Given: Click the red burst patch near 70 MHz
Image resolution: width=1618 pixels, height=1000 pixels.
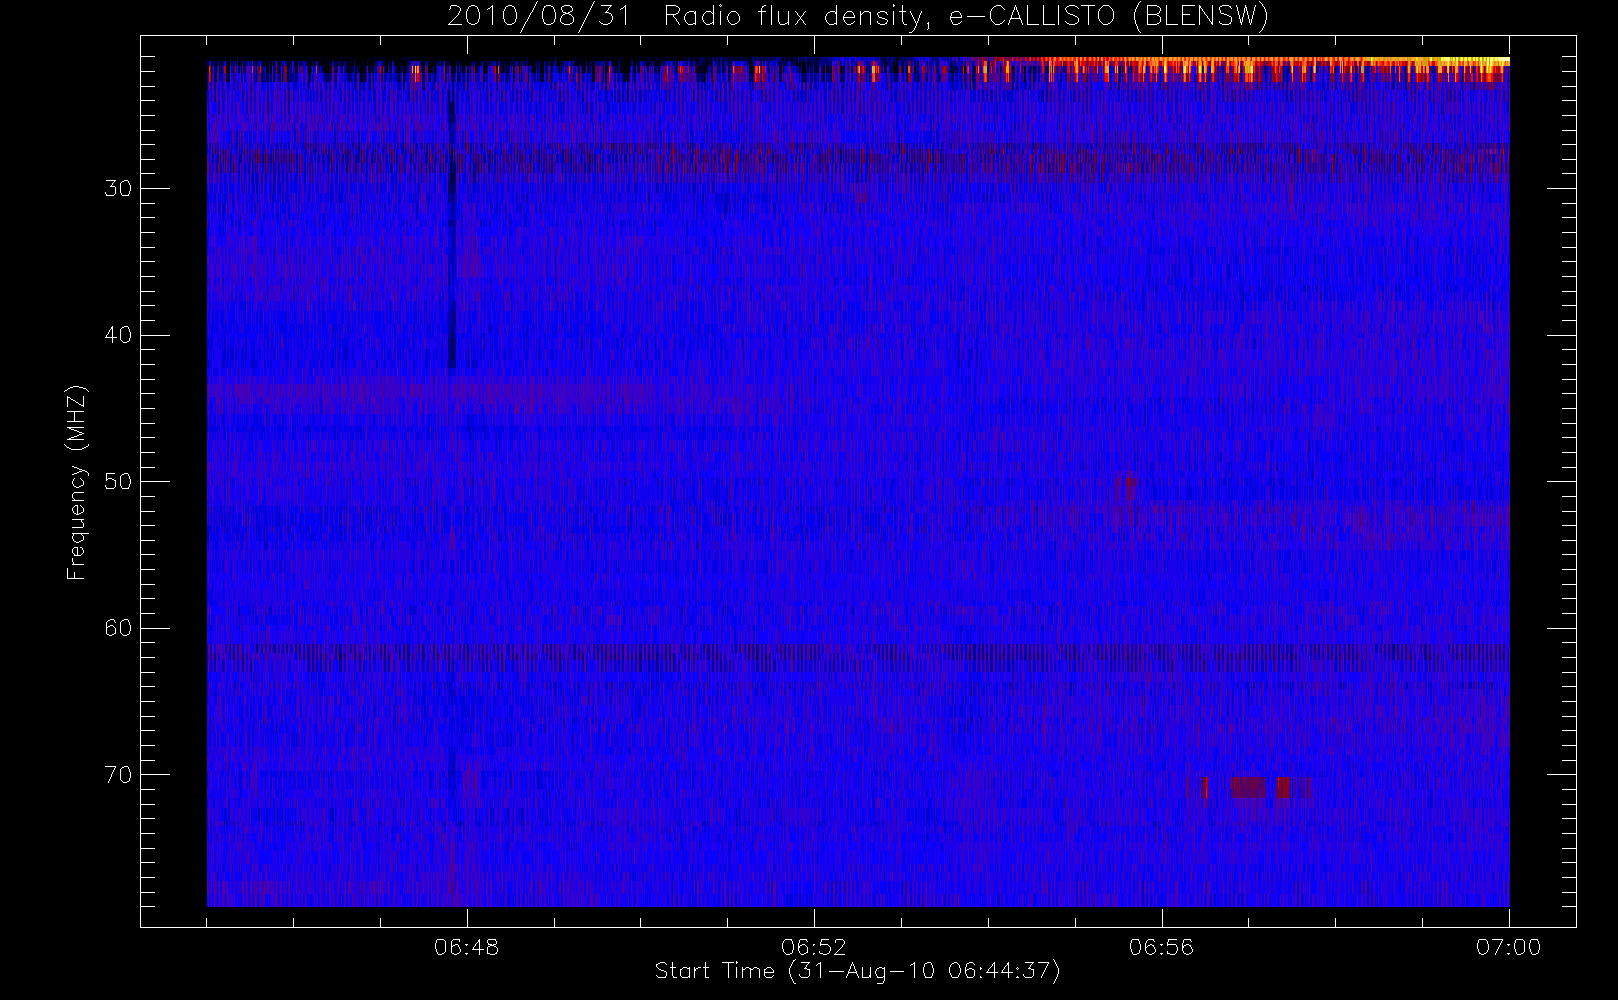Looking at the screenshot, I should point(1248,788).
